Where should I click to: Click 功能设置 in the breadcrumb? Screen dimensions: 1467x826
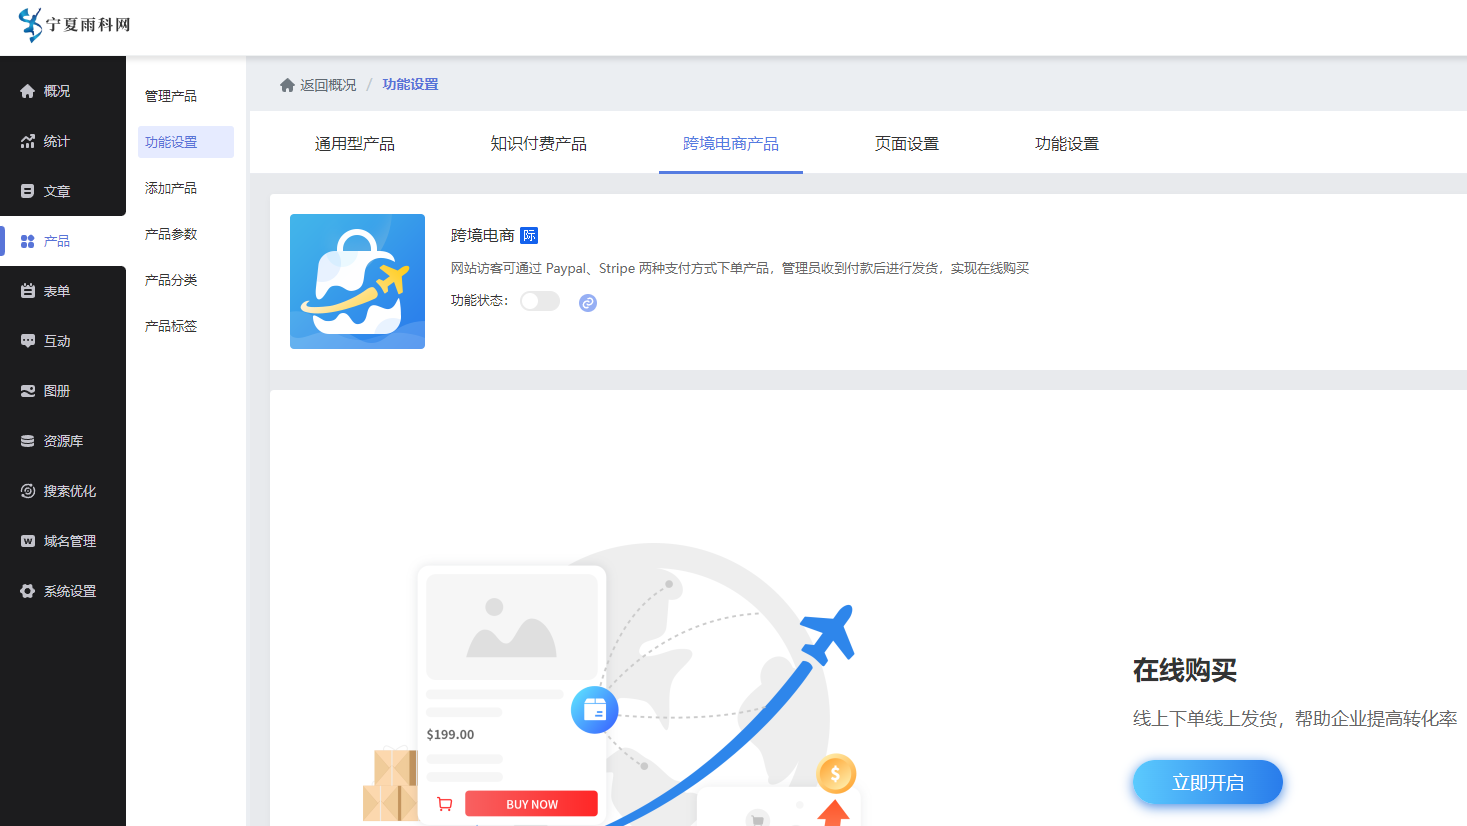[410, 85]
